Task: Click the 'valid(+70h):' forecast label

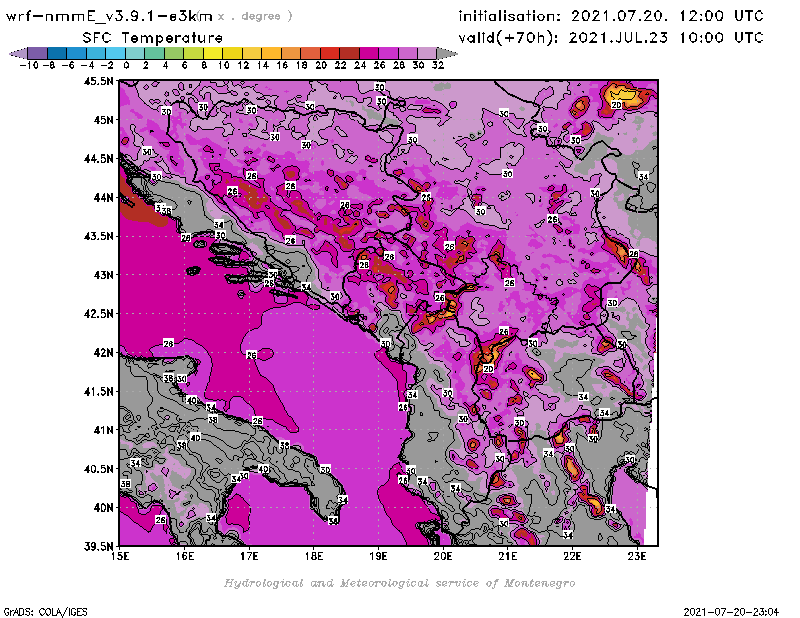Action: click(509, 38)
